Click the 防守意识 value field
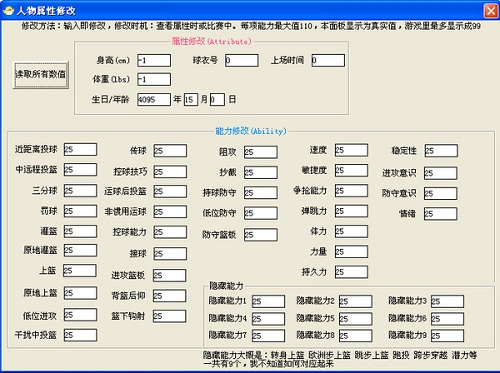This screenshot has width=500, height=373. [440, 193]
